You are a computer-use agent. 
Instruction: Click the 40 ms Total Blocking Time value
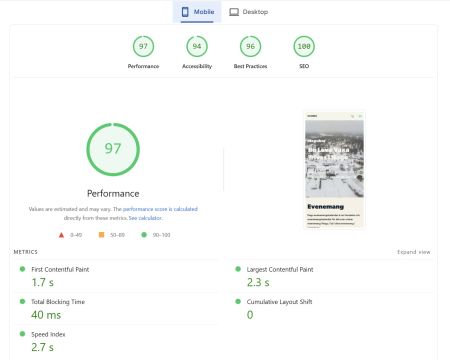46,315
